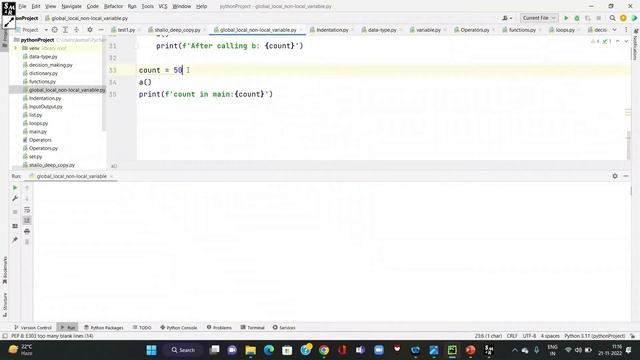Expand all in Project tool window
This screenshot has width=640, height=360.
click(x=65, y=30)
